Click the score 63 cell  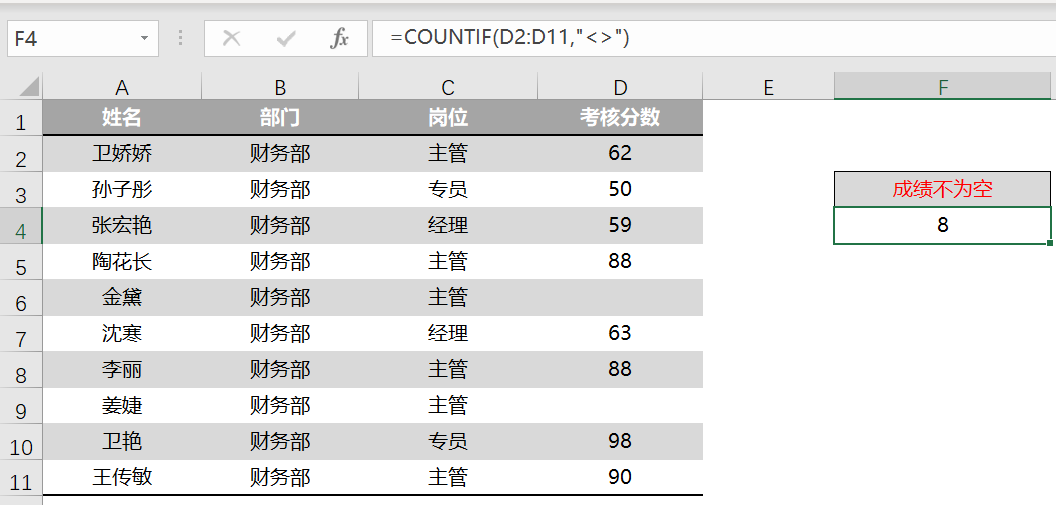(620, 333)
